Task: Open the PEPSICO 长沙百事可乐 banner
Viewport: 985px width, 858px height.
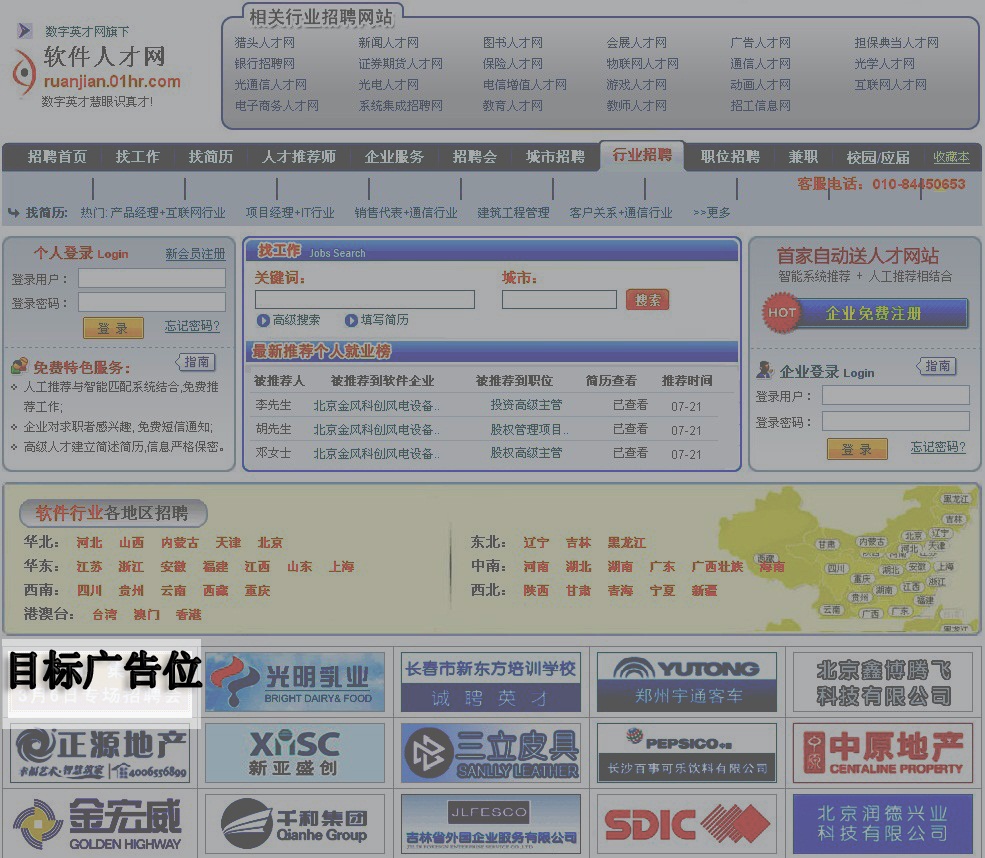Action: (687, 753)
